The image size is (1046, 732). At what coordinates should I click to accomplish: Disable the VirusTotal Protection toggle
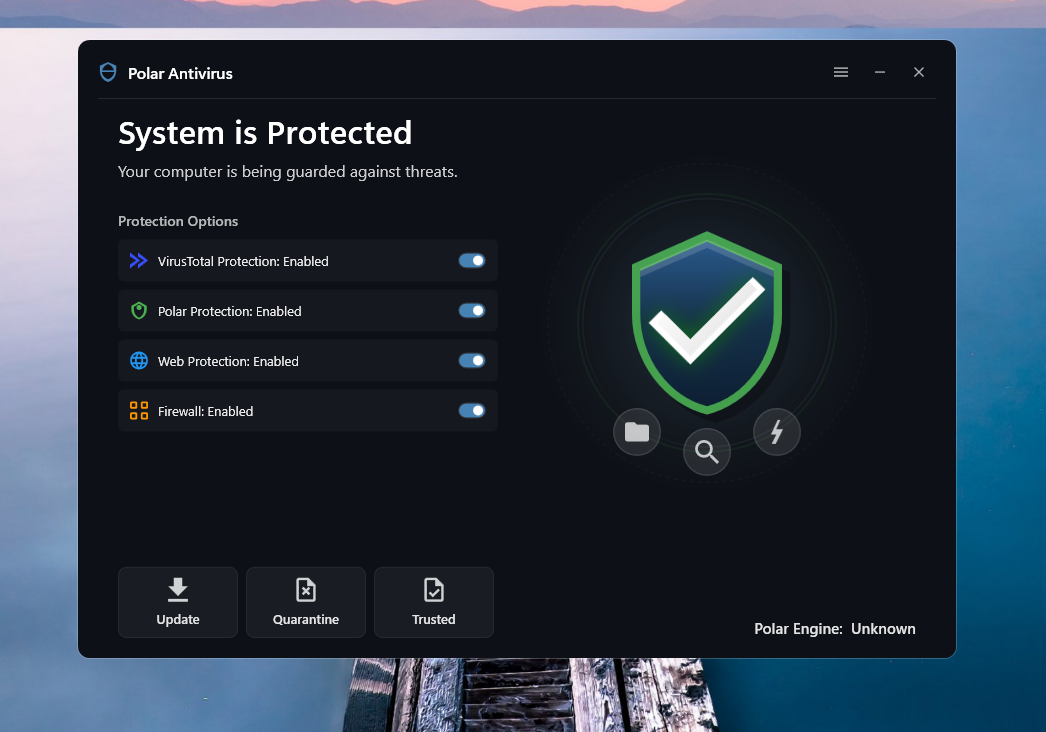(x=472, y=261)
